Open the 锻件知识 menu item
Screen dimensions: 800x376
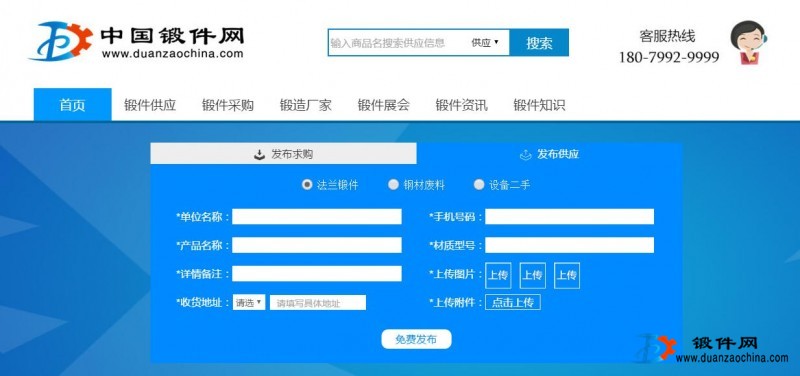539,105
